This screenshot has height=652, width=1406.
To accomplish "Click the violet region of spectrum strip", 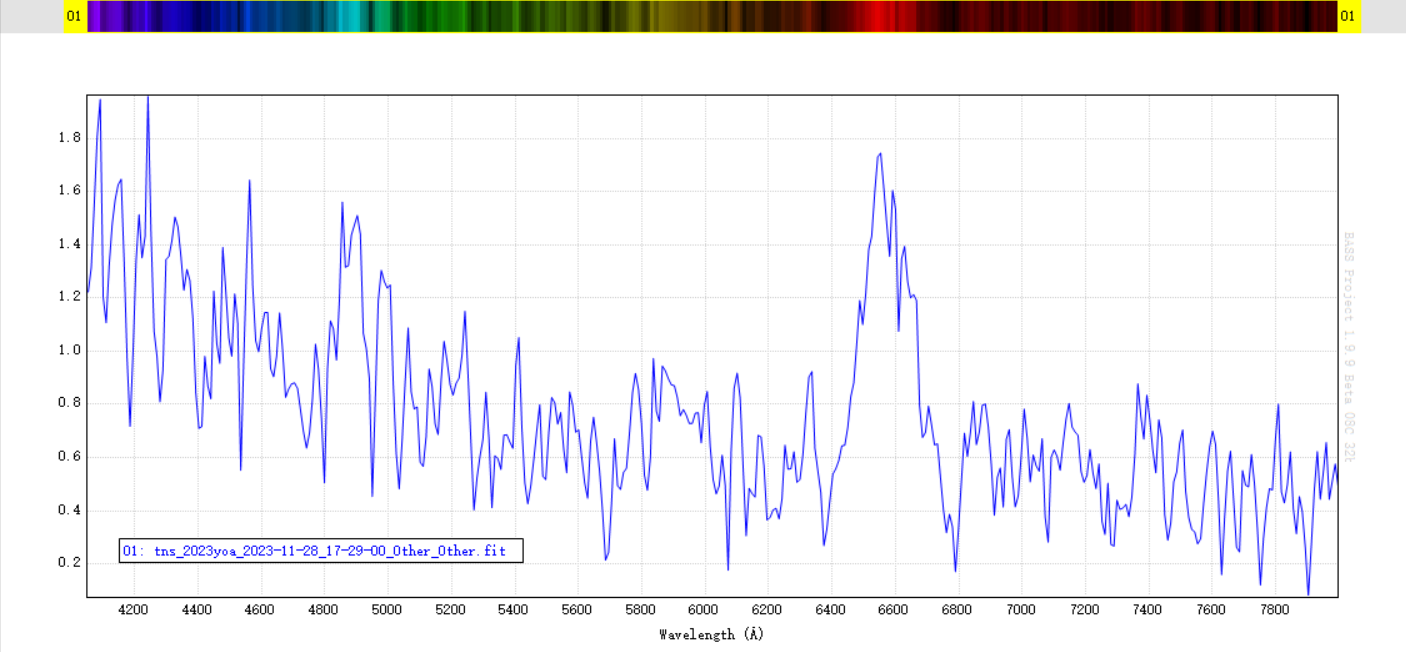I will click(x=110, y=16).
